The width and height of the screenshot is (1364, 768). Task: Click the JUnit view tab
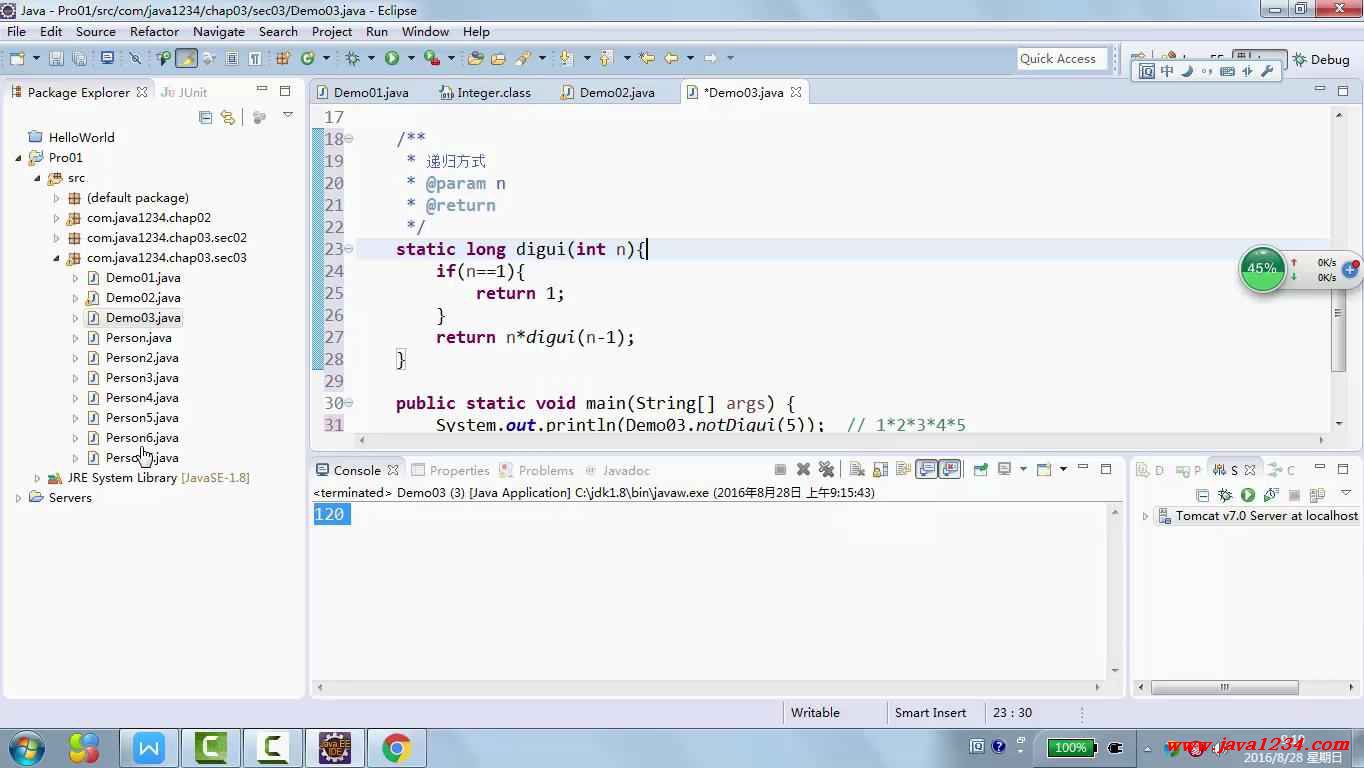point(184,92)
